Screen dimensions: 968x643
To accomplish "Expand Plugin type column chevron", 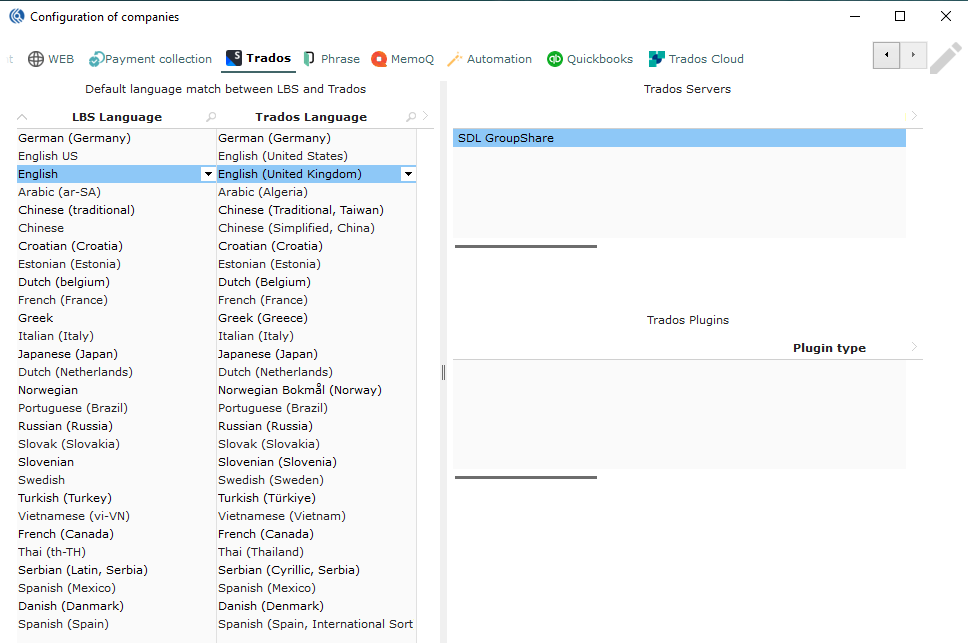I will (914, 347).
